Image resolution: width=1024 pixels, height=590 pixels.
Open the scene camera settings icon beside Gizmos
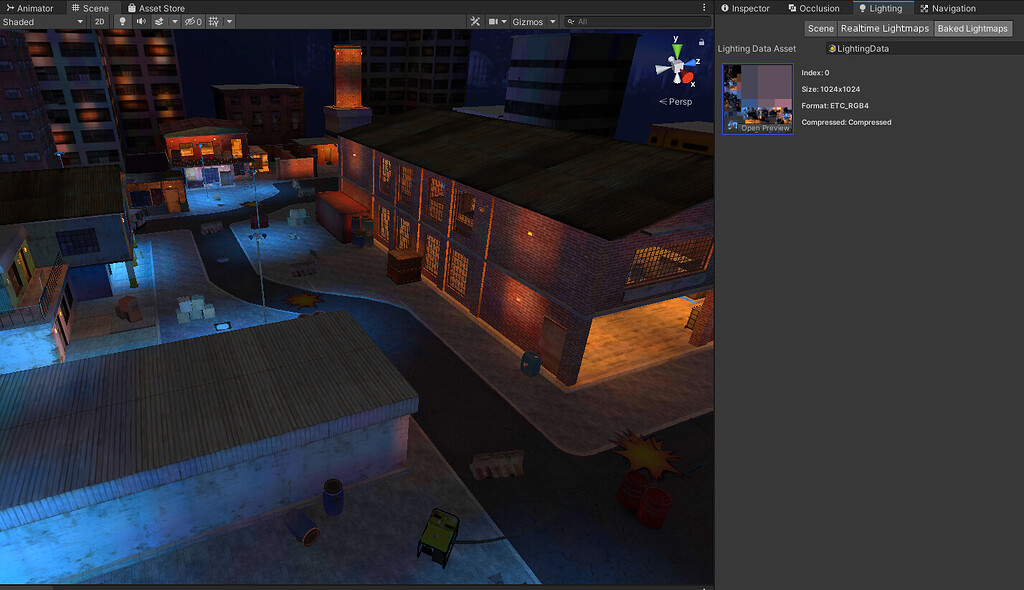(x=493, y=21)
